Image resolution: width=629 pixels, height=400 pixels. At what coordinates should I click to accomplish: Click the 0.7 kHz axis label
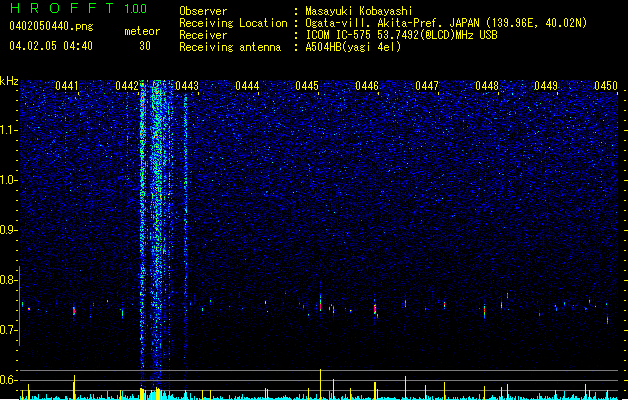pos(9,330)
